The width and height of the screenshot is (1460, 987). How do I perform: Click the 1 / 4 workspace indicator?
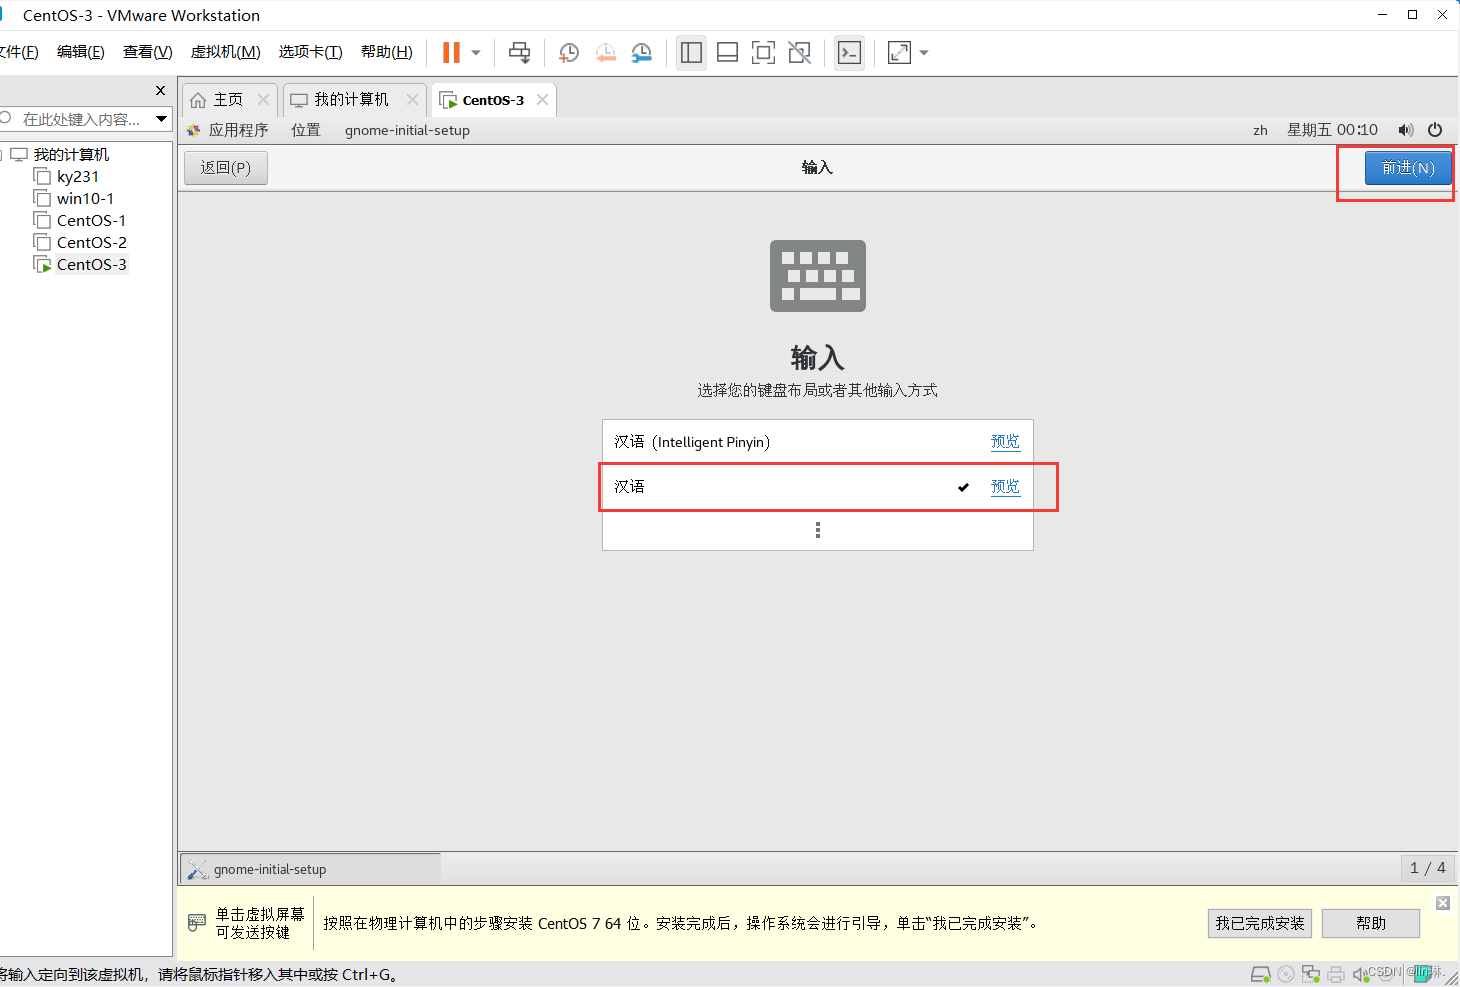[1427, 868]
